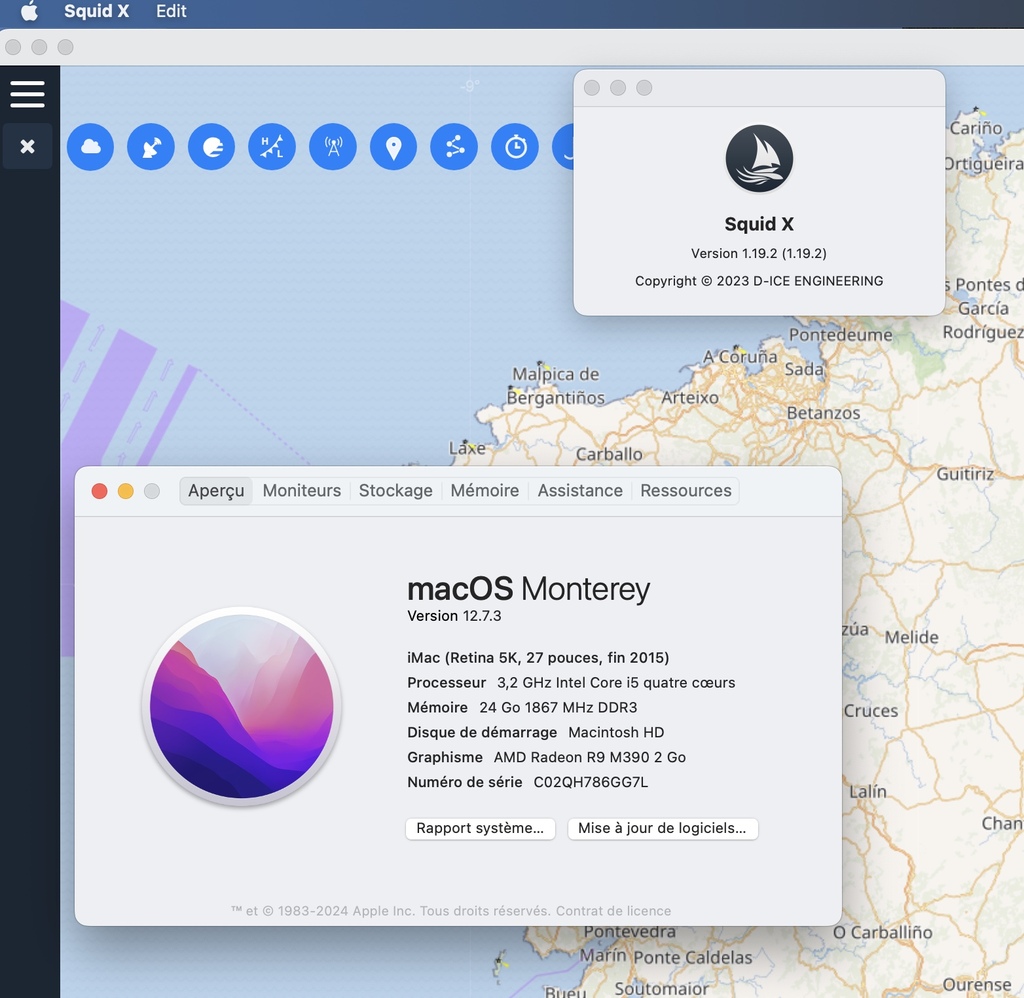Select the Aperçu tab
This screenshot has width=1024, height=998.
click(216, 491)
